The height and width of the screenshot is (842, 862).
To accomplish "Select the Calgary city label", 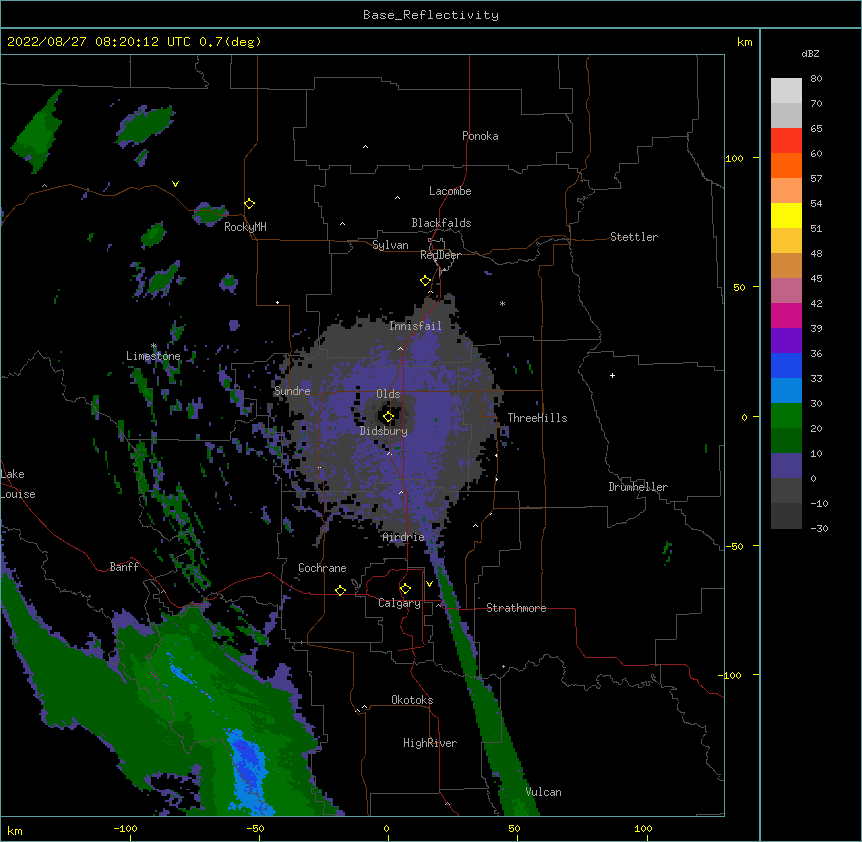I will pos(399,603).
